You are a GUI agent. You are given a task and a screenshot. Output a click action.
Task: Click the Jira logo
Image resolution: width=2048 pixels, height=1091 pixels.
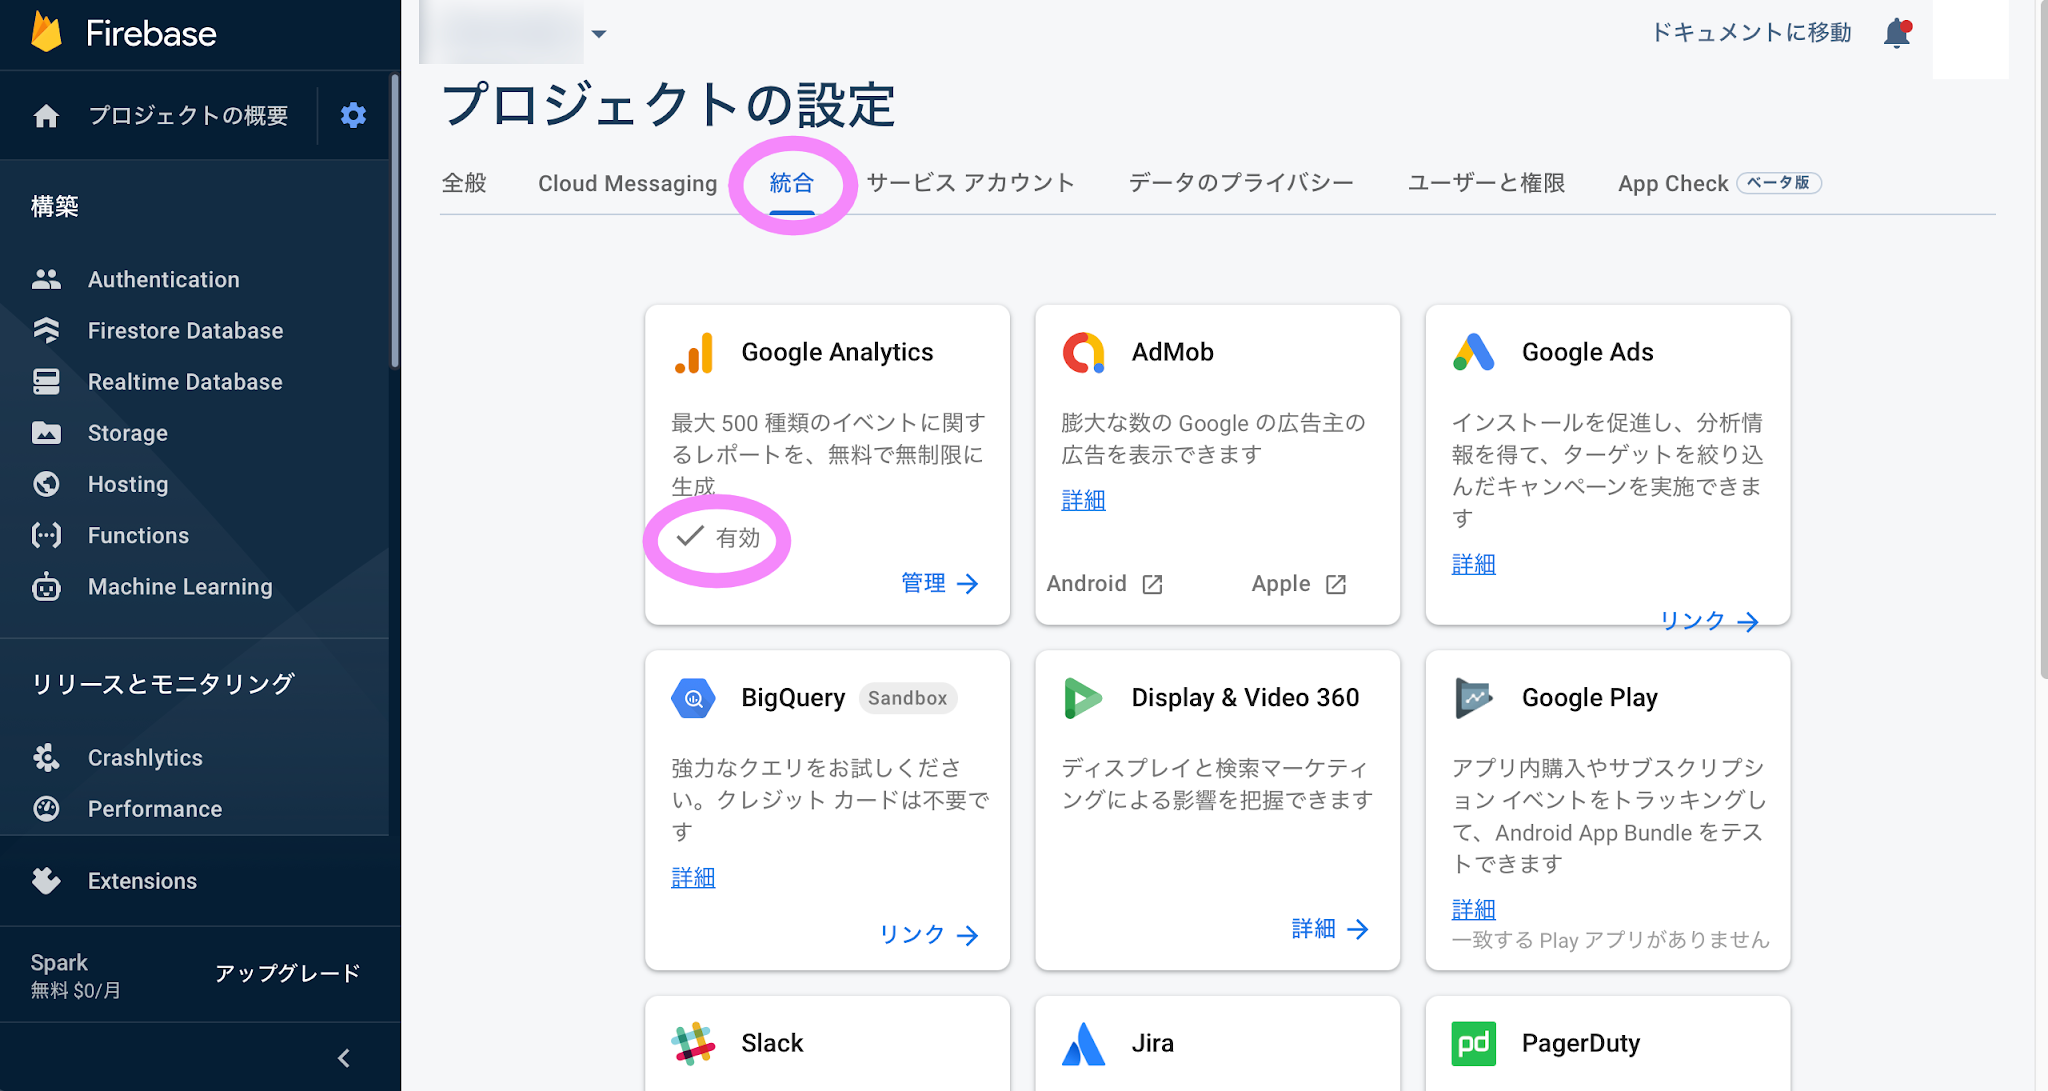pyautogui.click(x=1083, y=1044)
